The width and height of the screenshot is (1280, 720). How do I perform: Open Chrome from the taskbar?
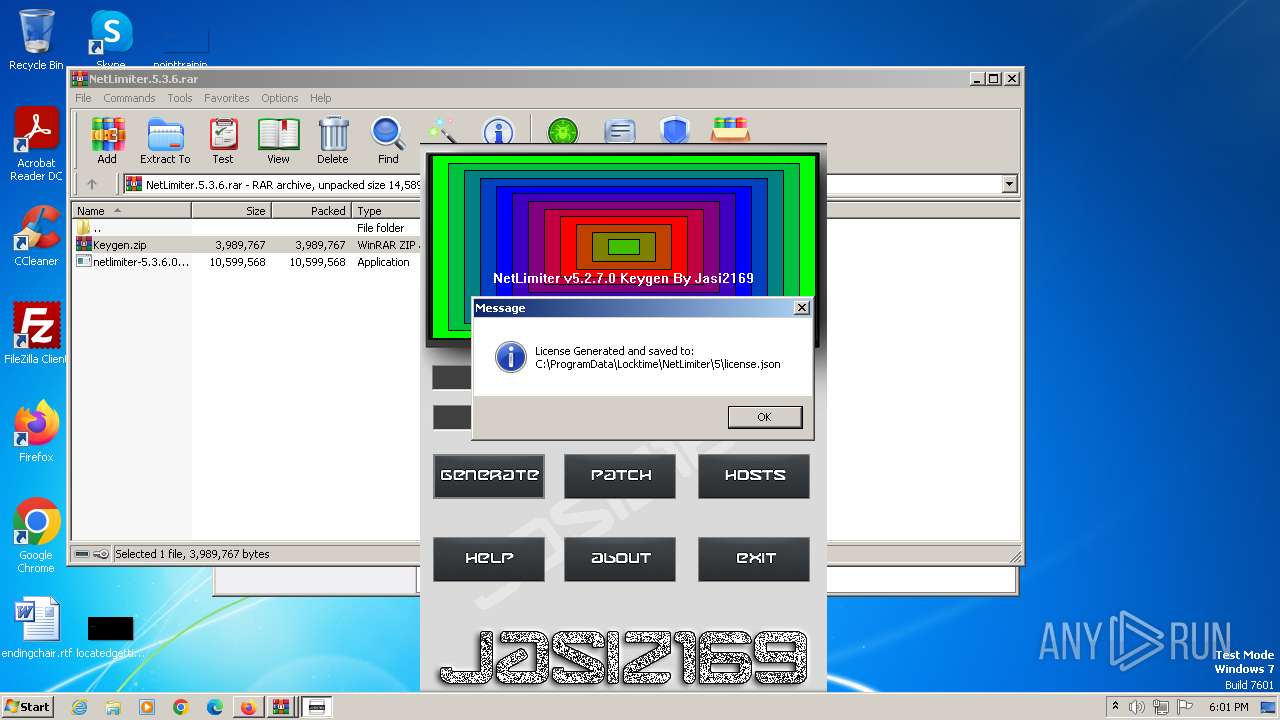[181, 707]
